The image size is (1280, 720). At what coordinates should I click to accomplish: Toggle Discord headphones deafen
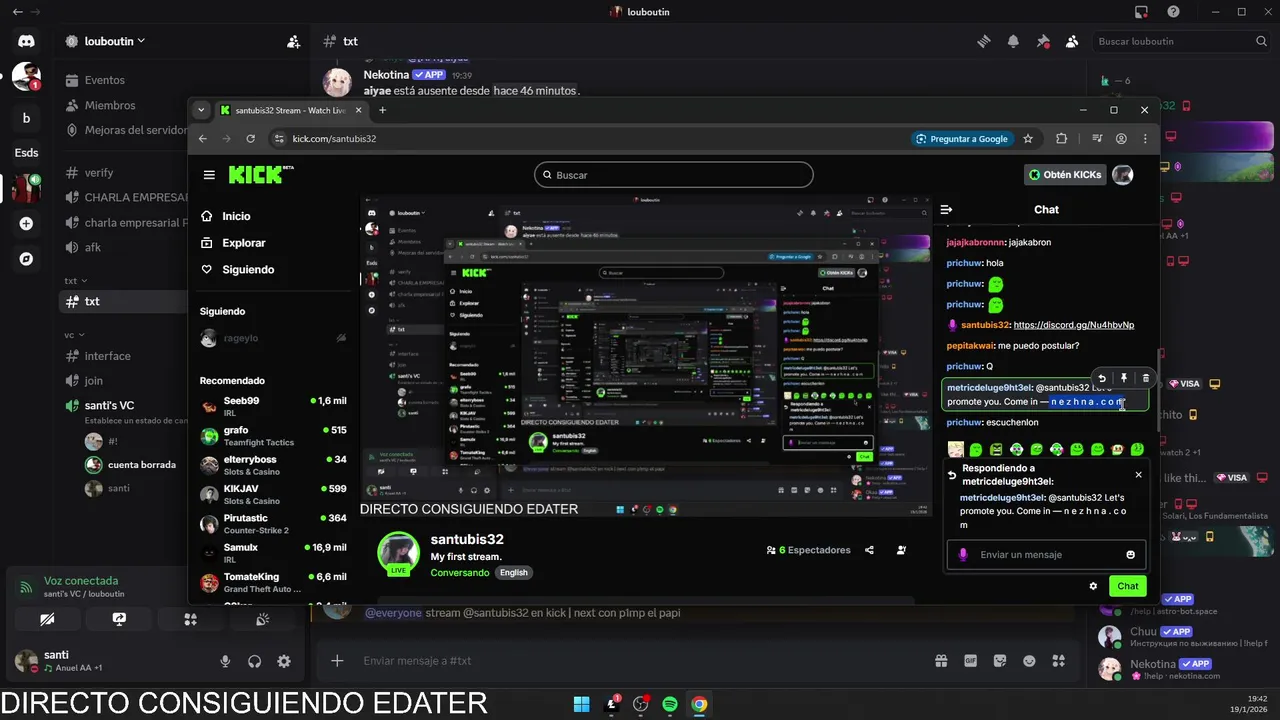click(254, 661)
